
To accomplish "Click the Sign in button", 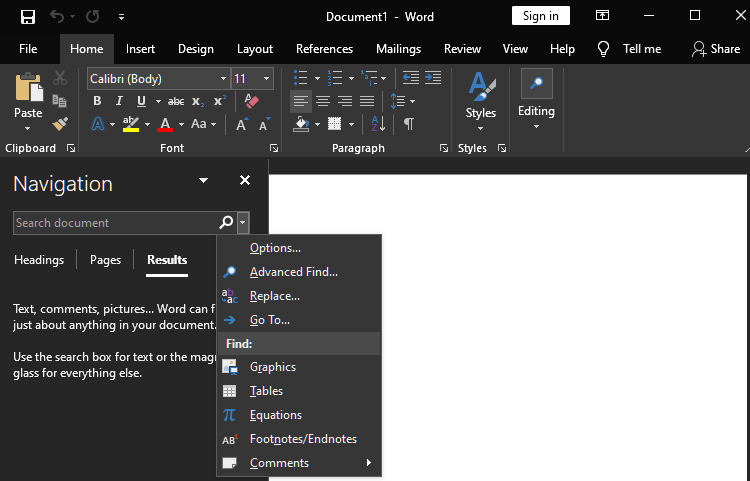I will pyautogui.click(x=540, y=16).
